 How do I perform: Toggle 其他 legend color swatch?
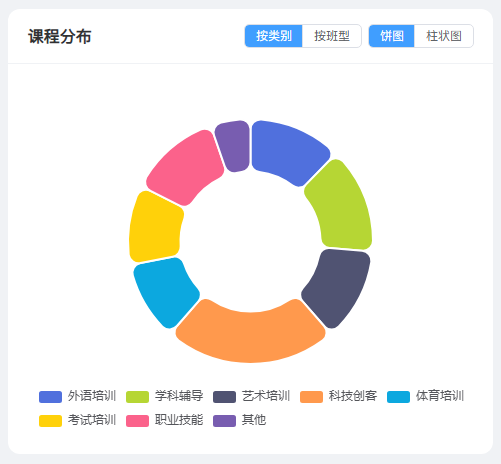224,421
